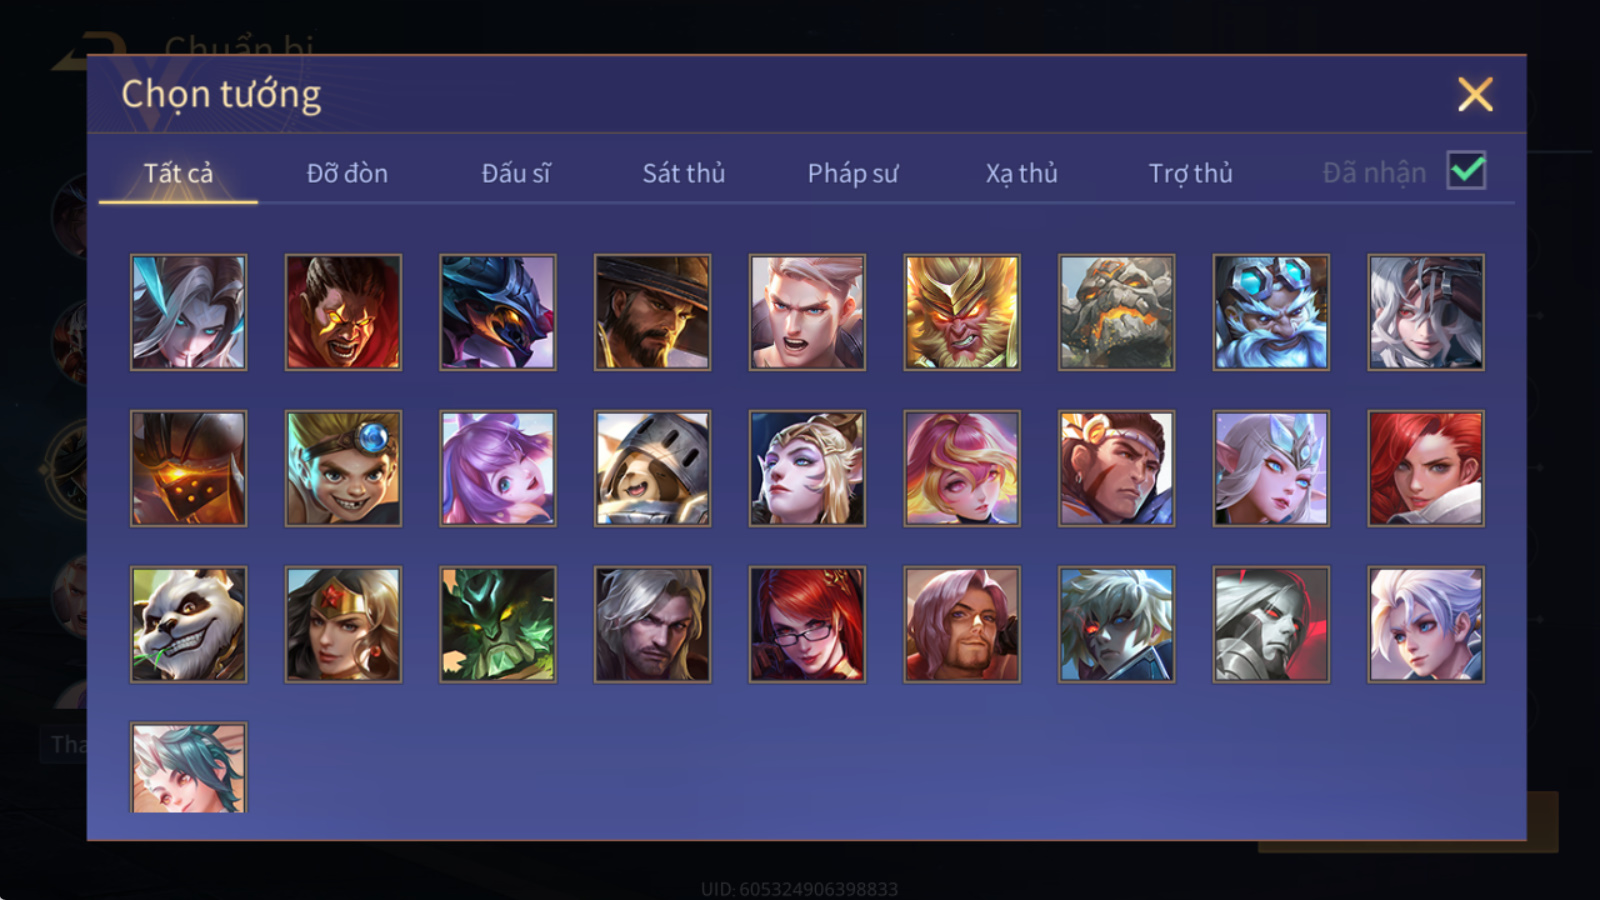This screenshot has height=900, width=1600.
Task: Select the panda hero portrait
Action: pyautogui.click(x=188, y=625)
